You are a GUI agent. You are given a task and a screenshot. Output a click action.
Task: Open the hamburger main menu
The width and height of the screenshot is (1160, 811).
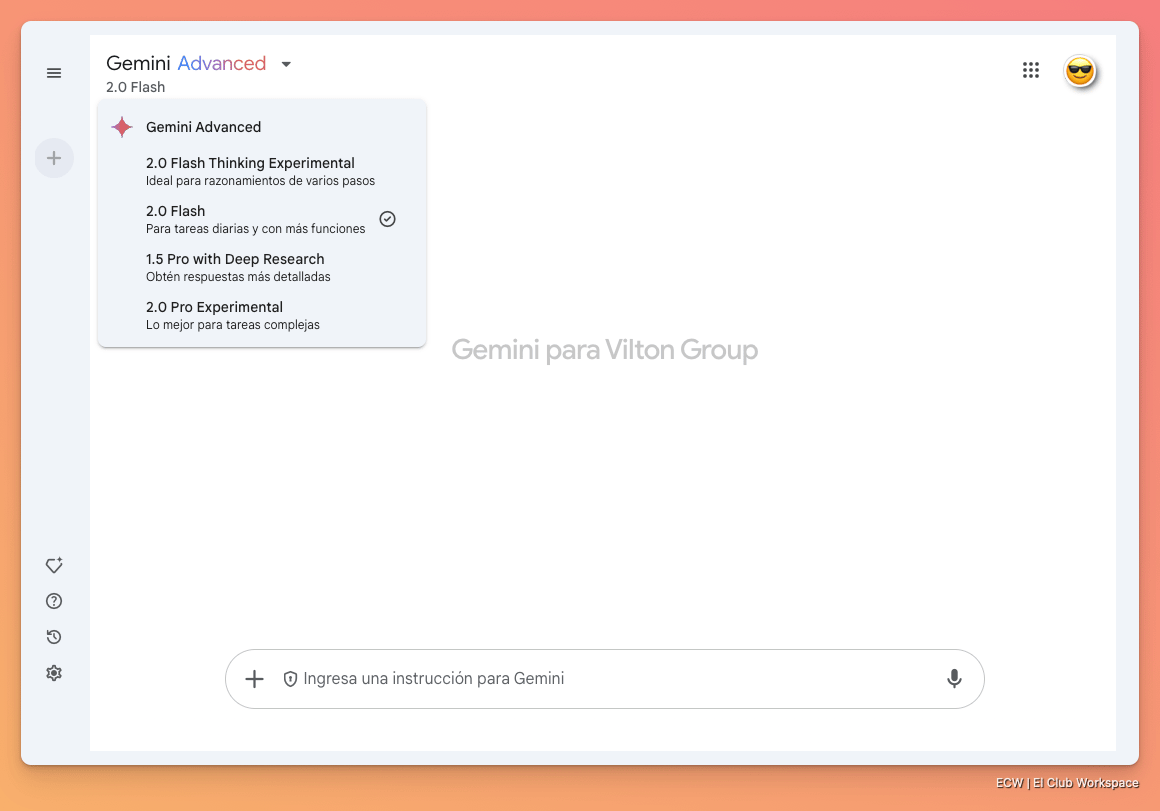[x=54, y=73]
